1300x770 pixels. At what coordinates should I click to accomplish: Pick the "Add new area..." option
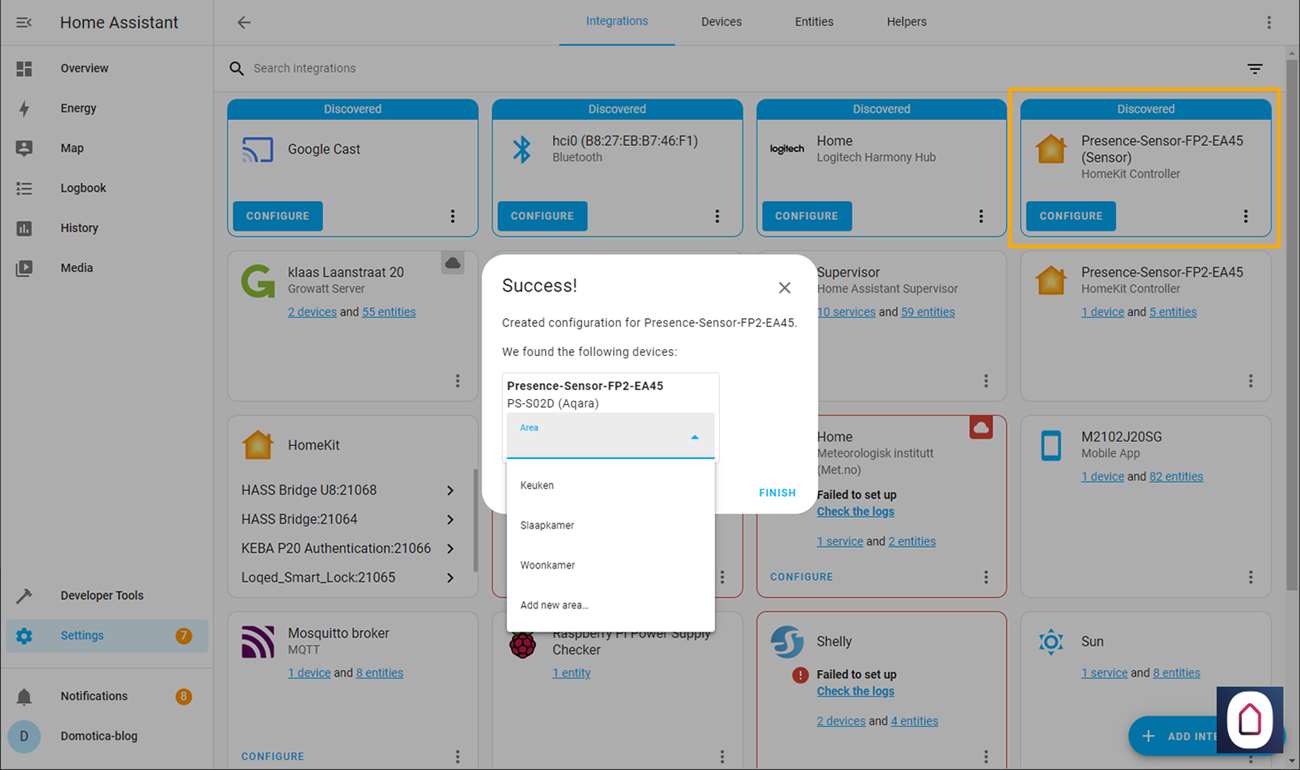click(554, 605)
